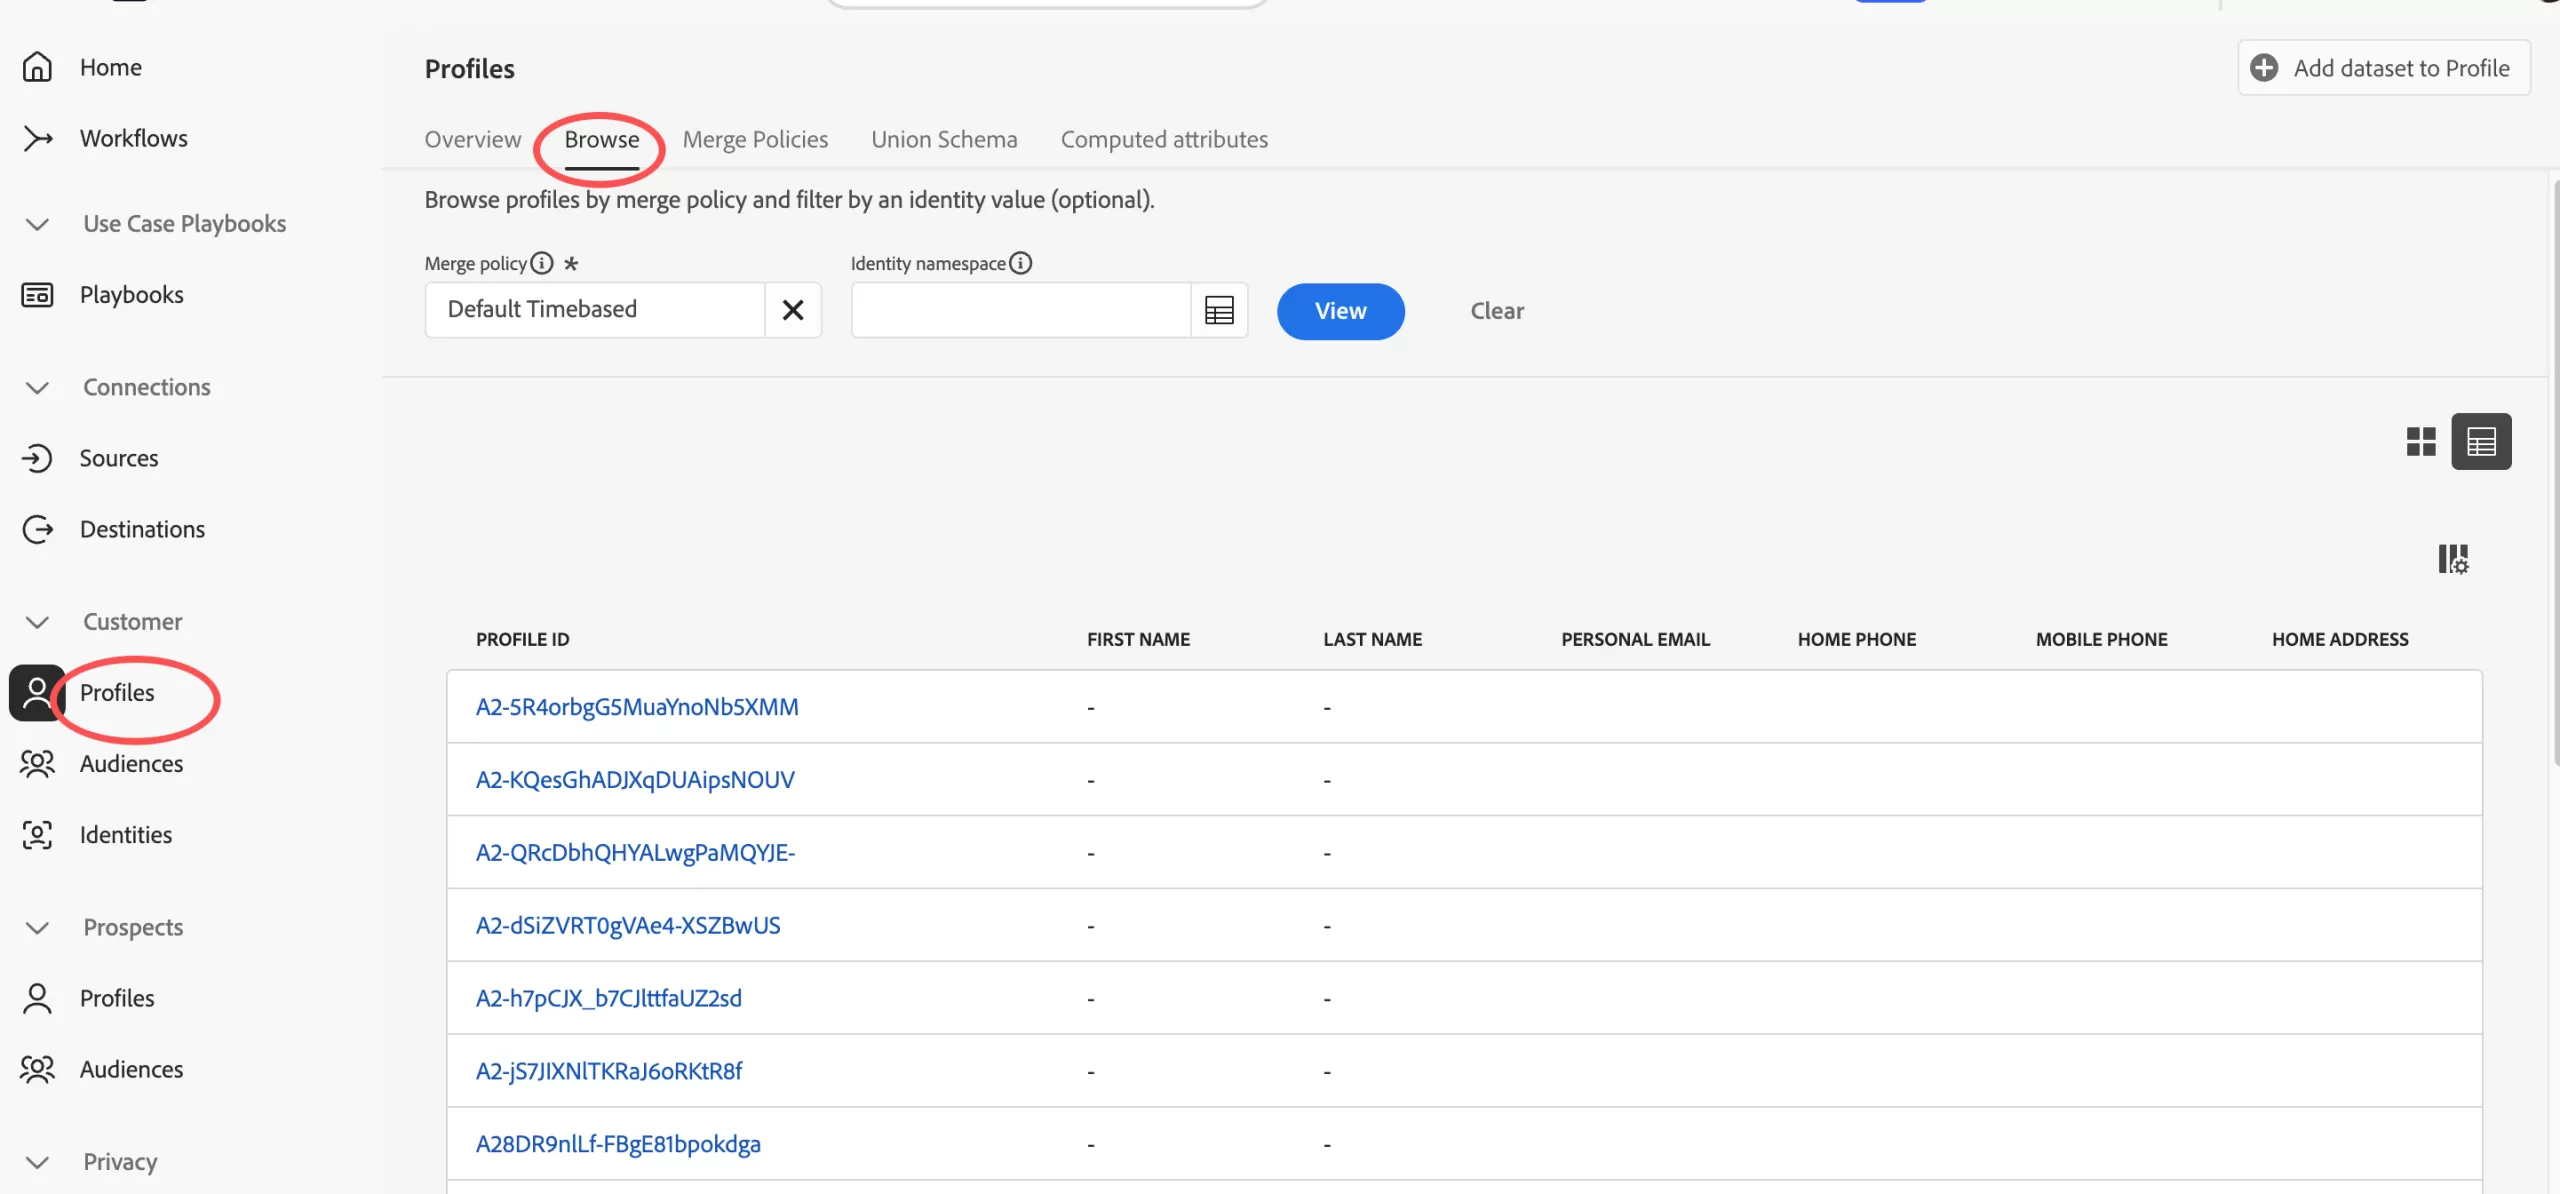The width and height of the screenshot is (2560, 1194).
Task: Click the Prospects Audiences people icon
Action: tap(37, 1069)
